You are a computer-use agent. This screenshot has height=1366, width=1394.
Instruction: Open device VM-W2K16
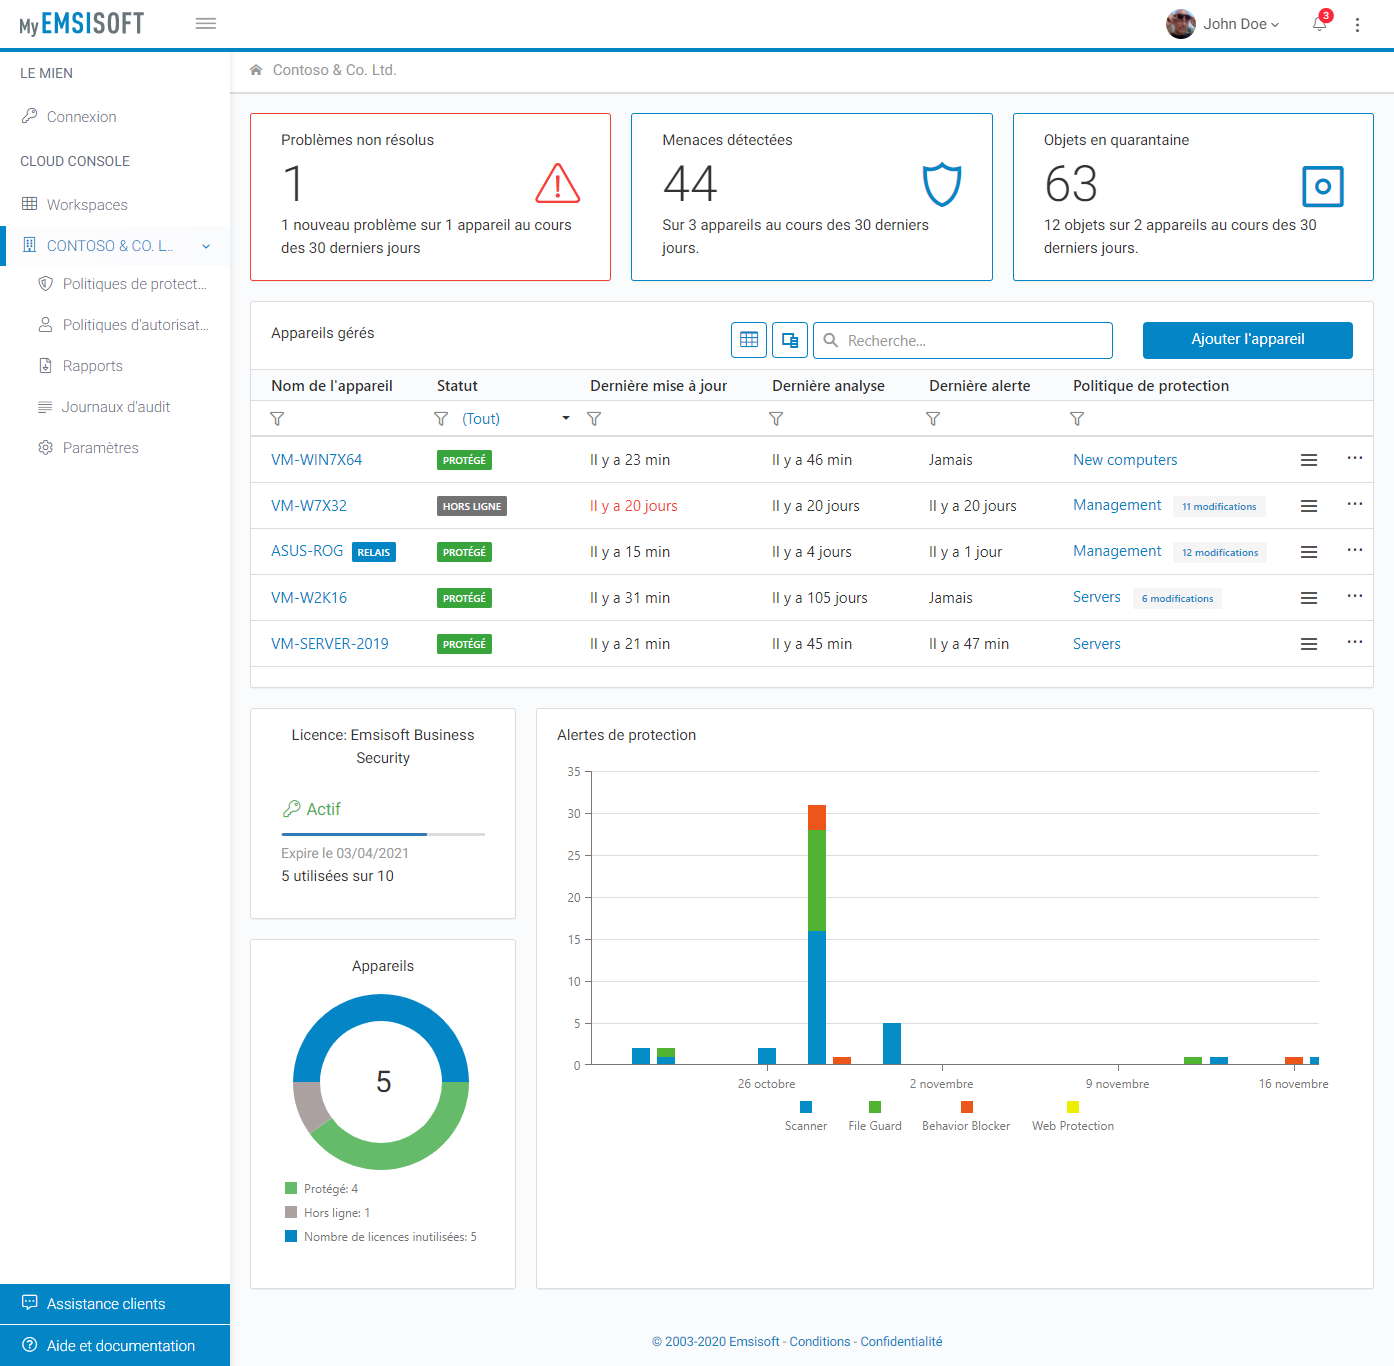pos(309,598)
